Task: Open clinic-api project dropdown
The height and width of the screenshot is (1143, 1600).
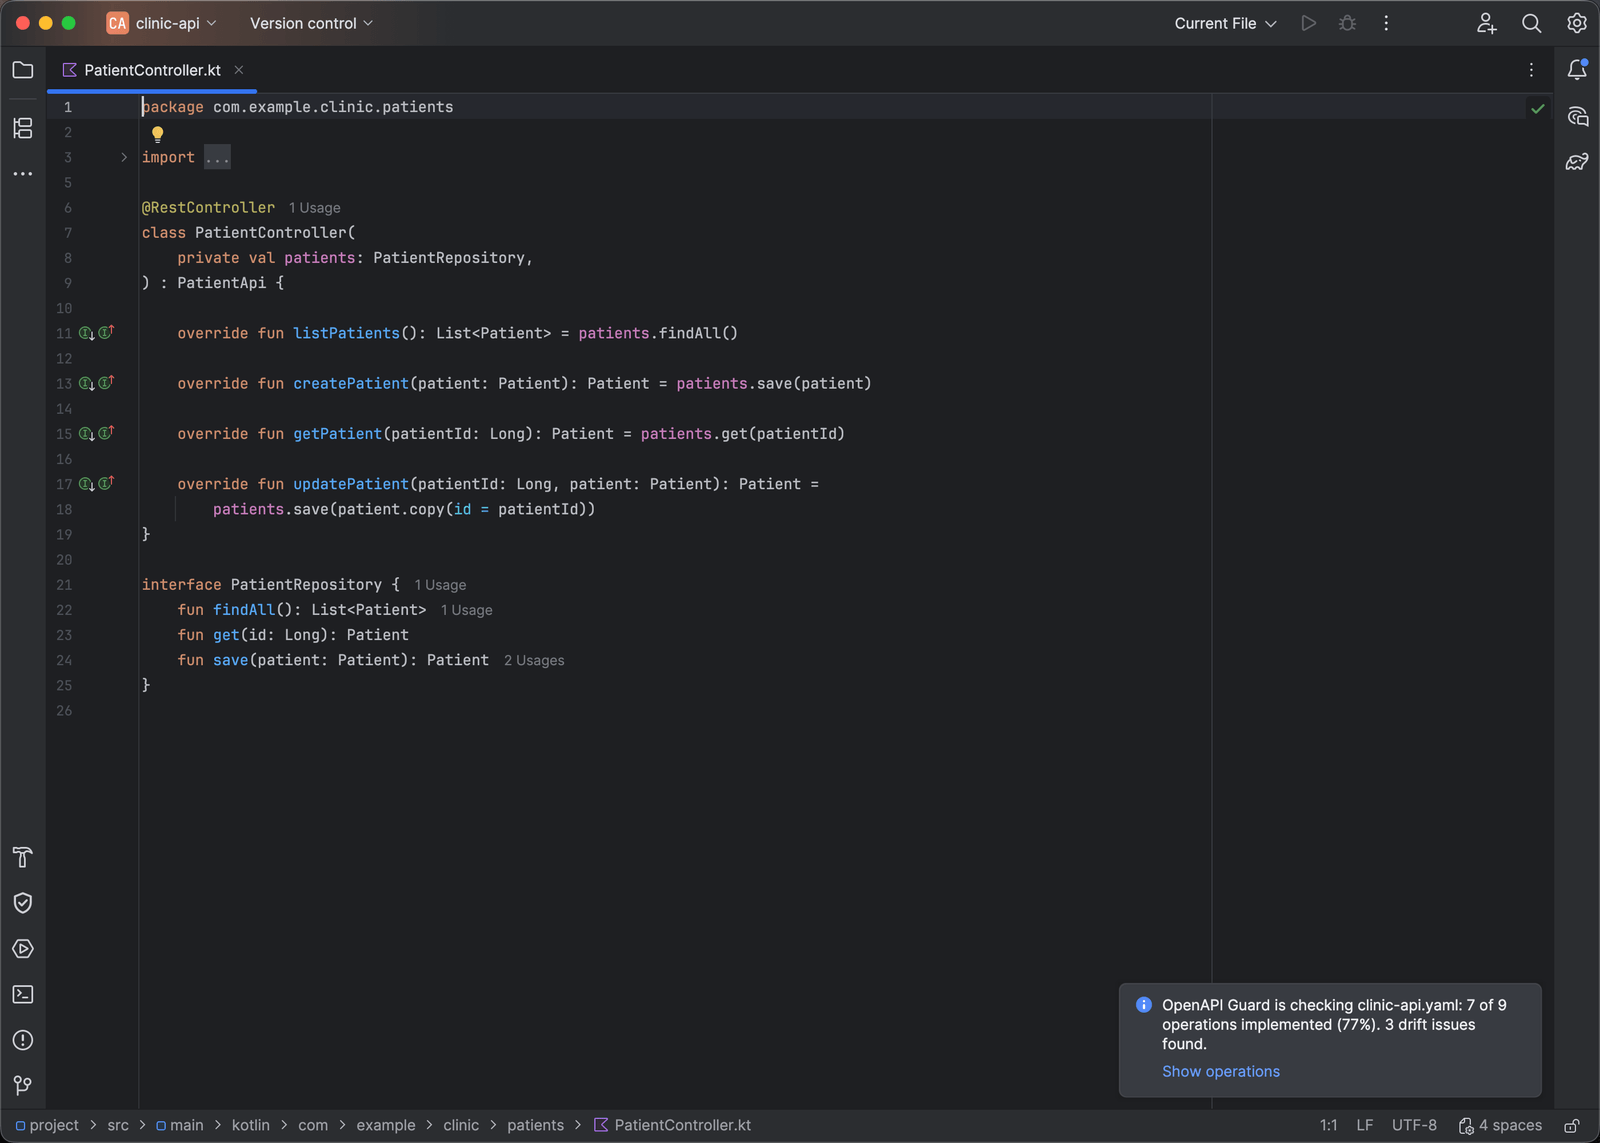Action: [x=162, y=23]
